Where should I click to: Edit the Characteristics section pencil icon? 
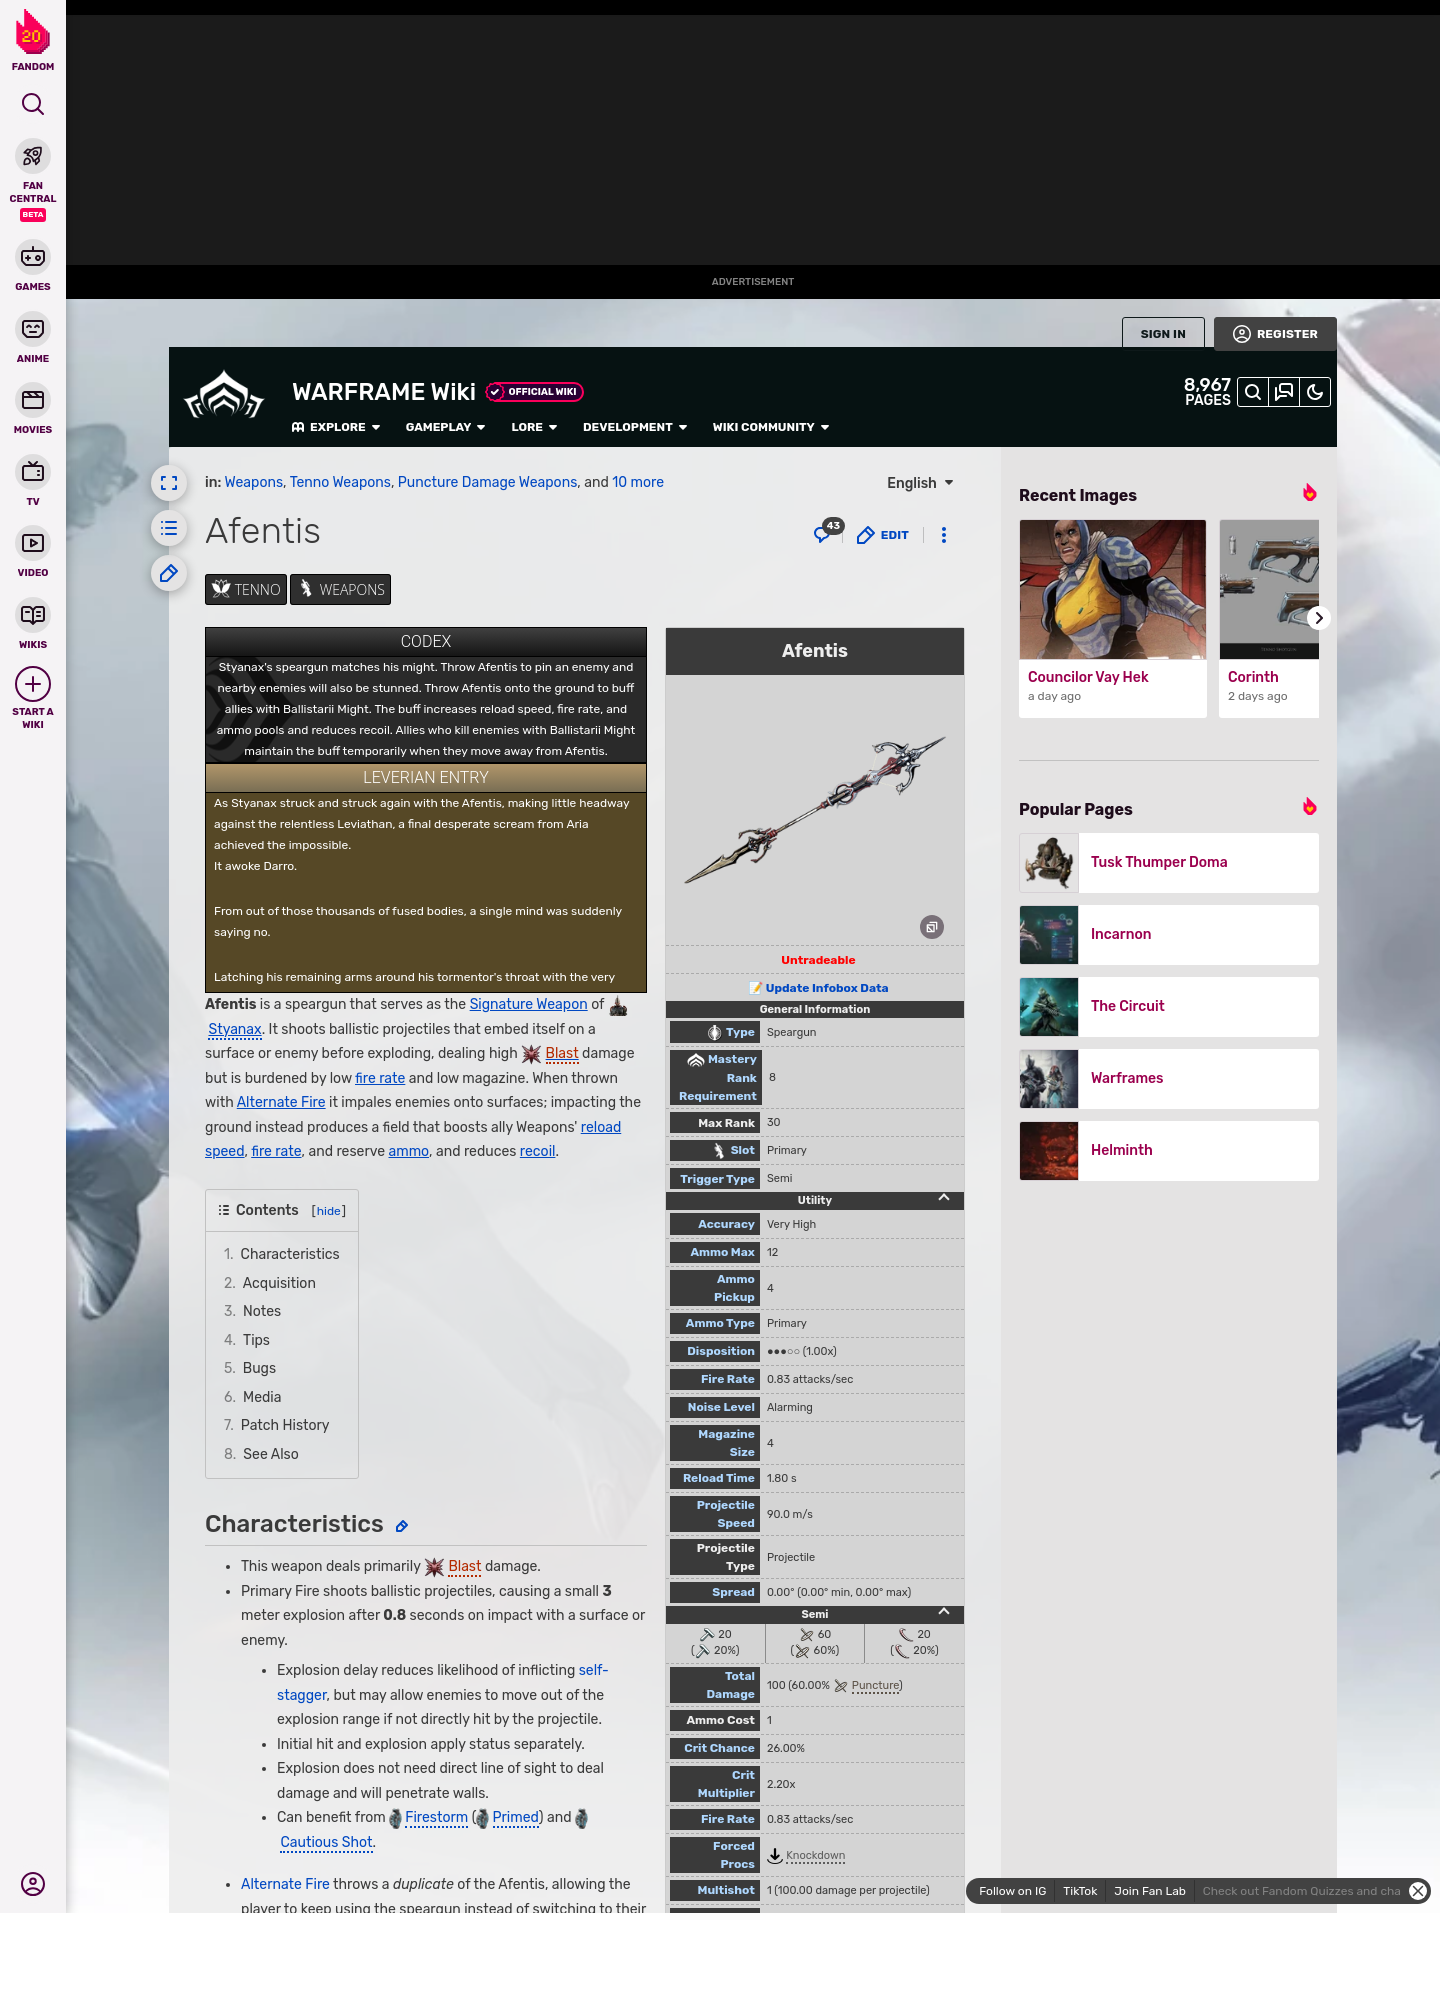[x=402, y=1526]
